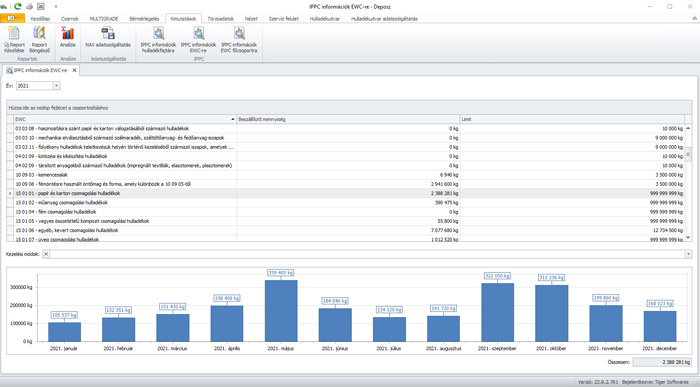Select row 03 03 10 mechanikai elválasztásból
Image resolution: width=700 pixels, height=387 pixels.
pyautogui.click(x=346, y=138)
